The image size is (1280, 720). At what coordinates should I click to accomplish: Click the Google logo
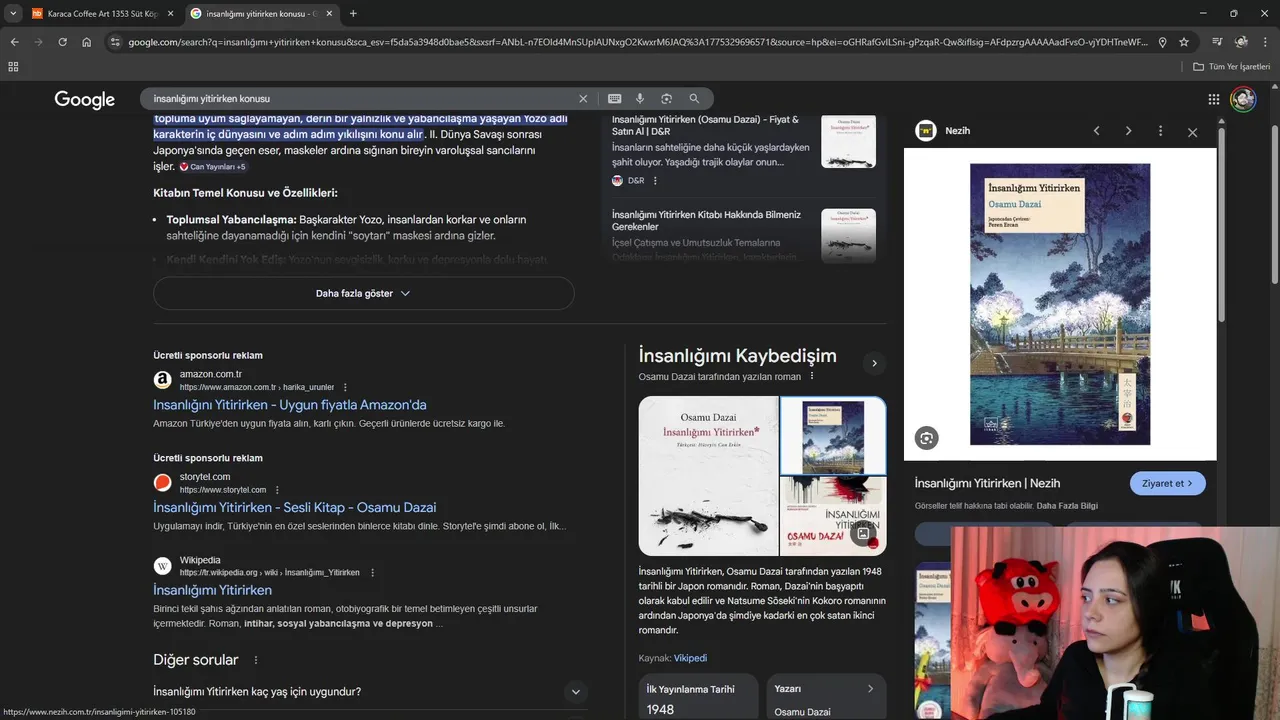pos(85,99)
